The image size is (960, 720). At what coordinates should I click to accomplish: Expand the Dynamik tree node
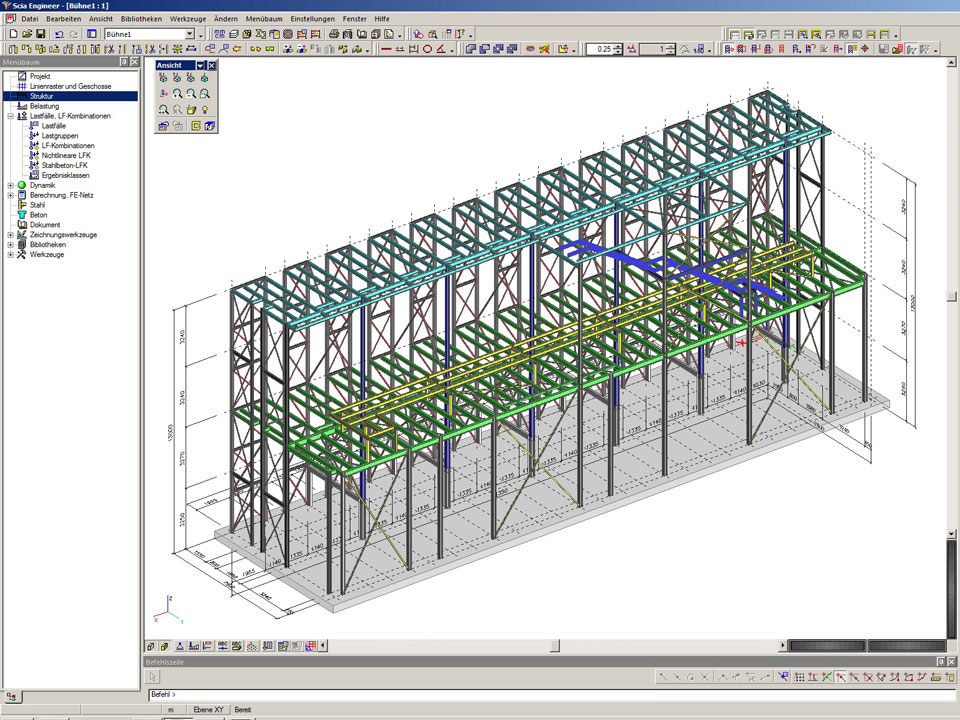tap(10, 185)
